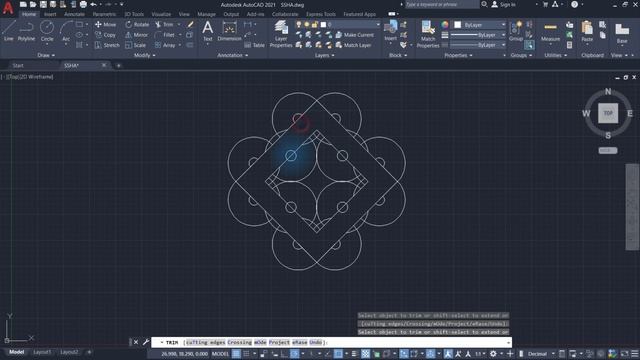Click Match Layer button
The image size is (640, 360).
pos(353,45)
